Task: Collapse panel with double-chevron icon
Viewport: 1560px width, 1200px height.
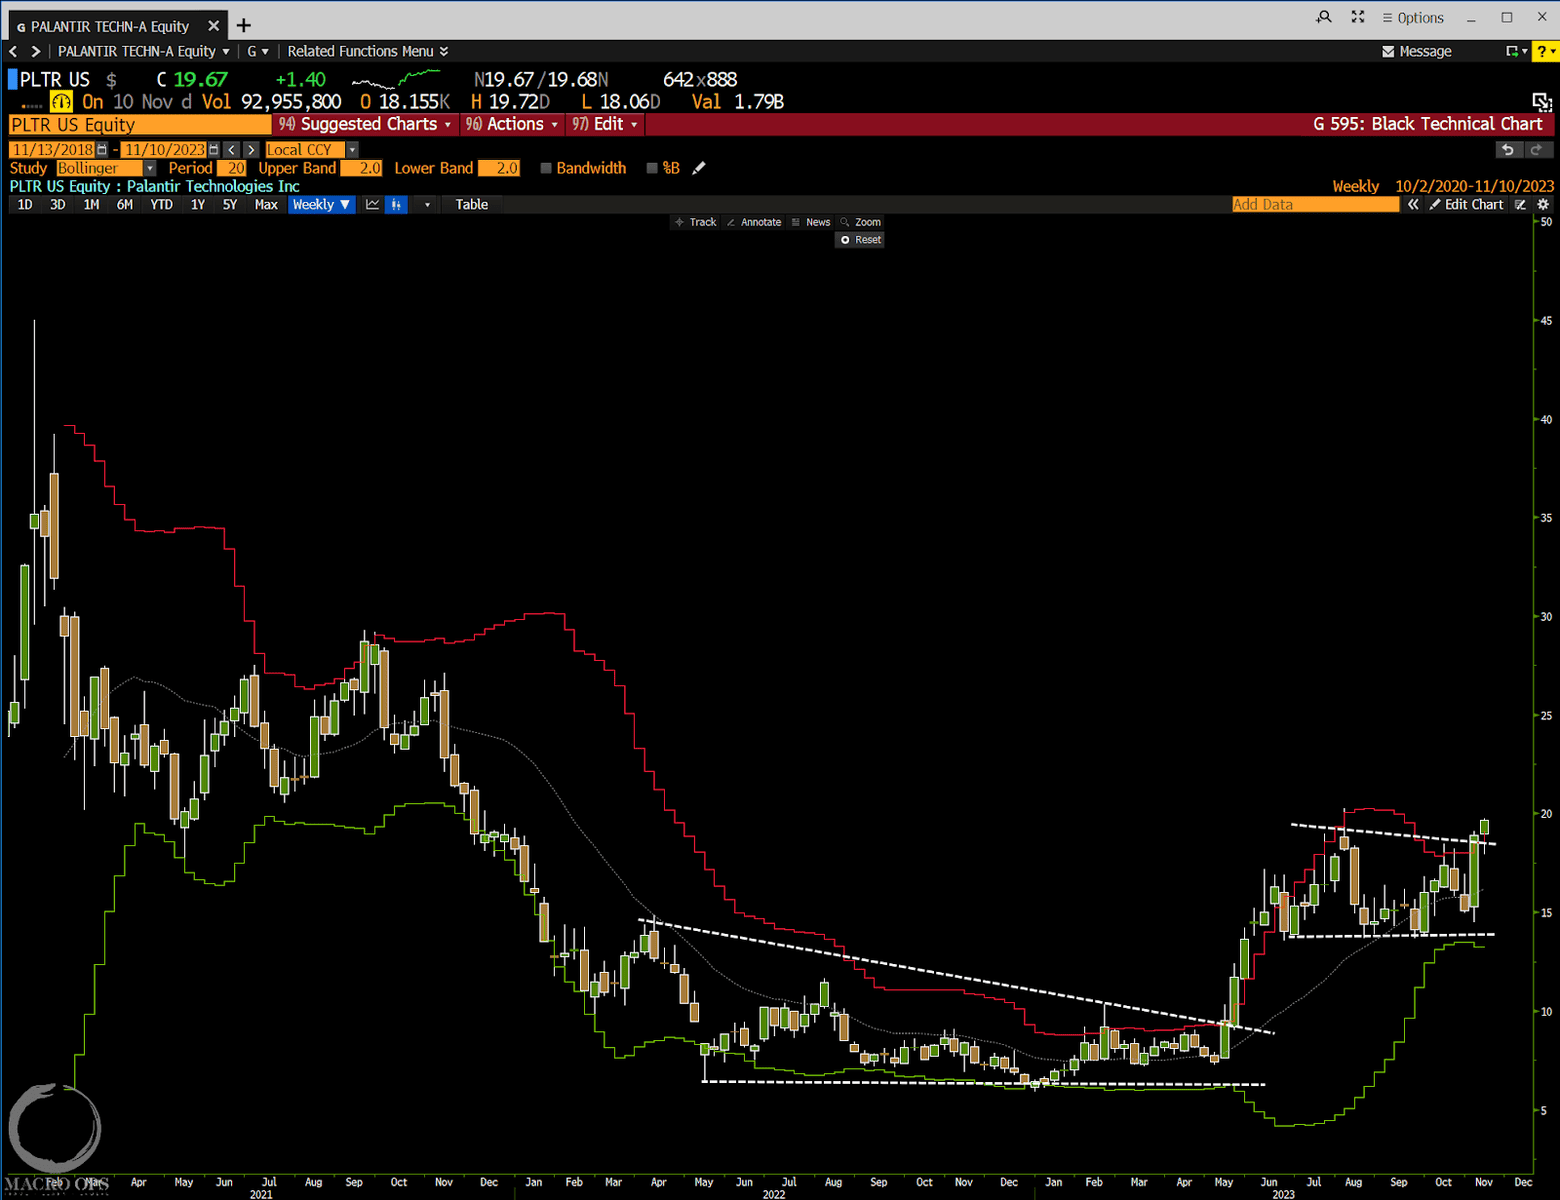Action: 1413,204
